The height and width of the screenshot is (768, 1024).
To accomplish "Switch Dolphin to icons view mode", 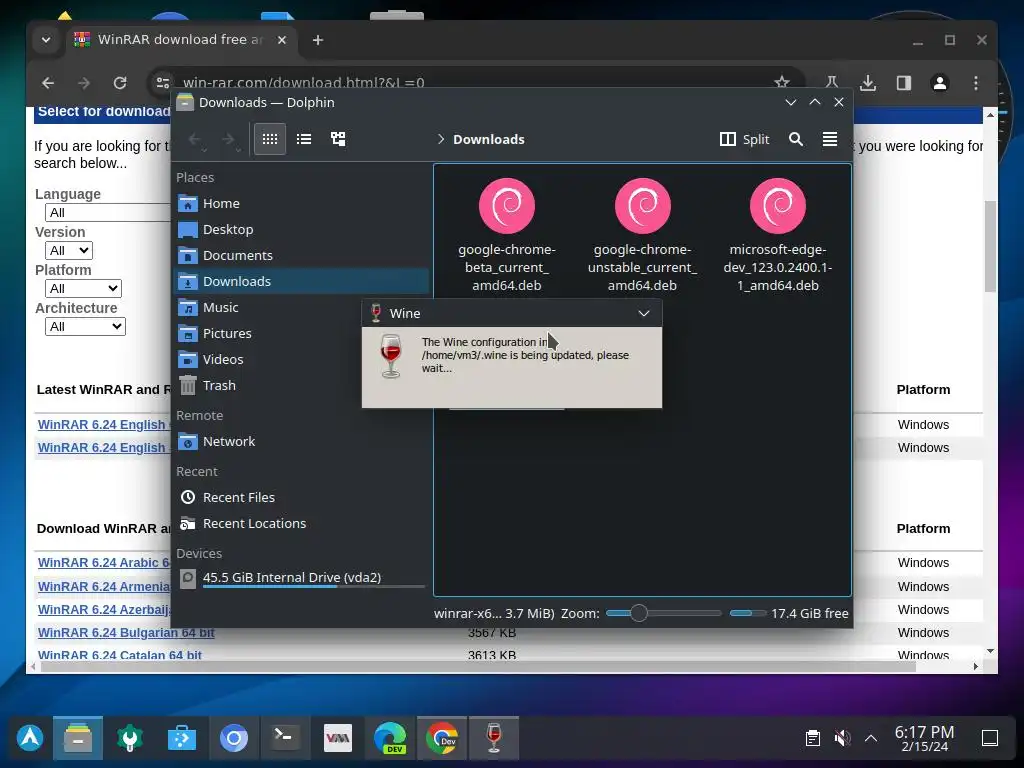I will [270, 139].
